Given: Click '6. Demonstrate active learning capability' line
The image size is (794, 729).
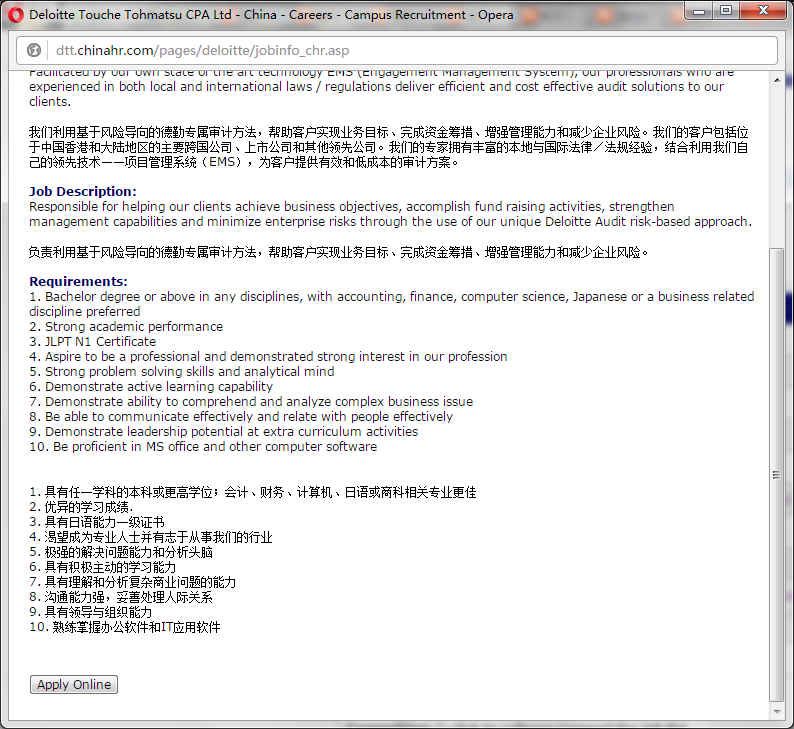Looking at the screenshot, I should 151,387.
